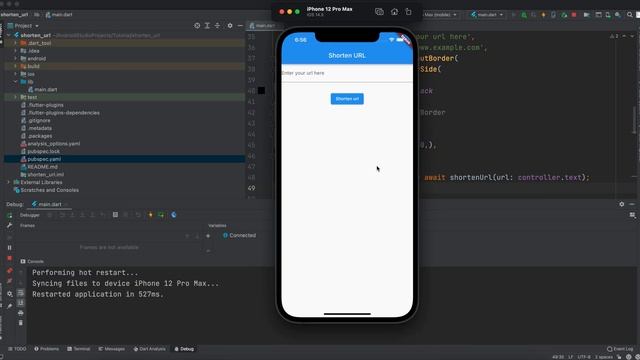Click Collapse All in project panel

[218, 26]
